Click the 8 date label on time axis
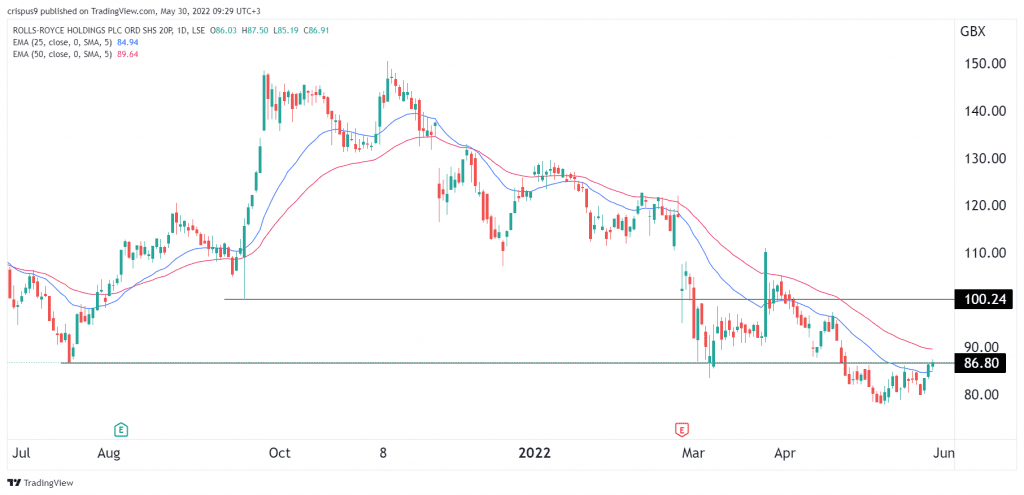The width and height of the screenshot is (1024, 495). click(x=383, y=453)
